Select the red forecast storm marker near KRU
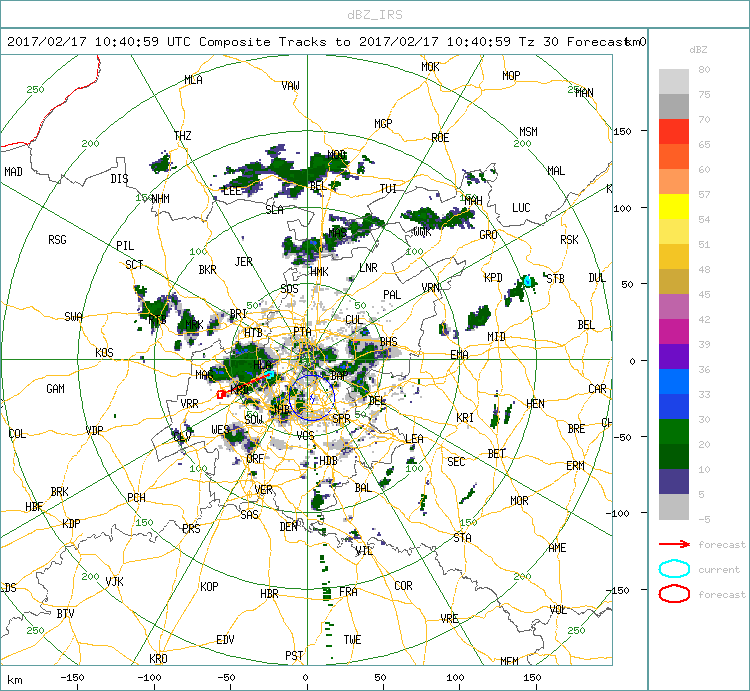The image size is (750, 691). tap(221, 395)
